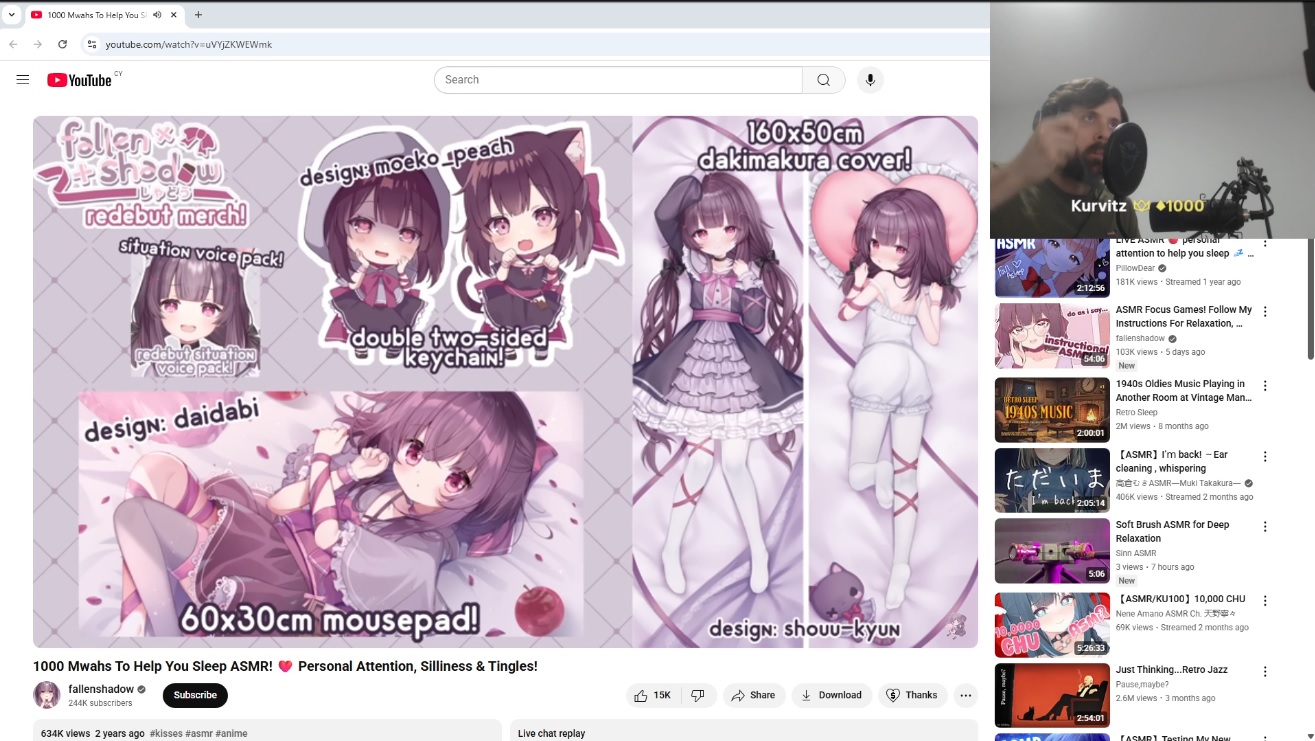The image size is (1315, 741).
Task: Open the Soft Brush 5:06 thumbnail
Action: pos(1052,551)
